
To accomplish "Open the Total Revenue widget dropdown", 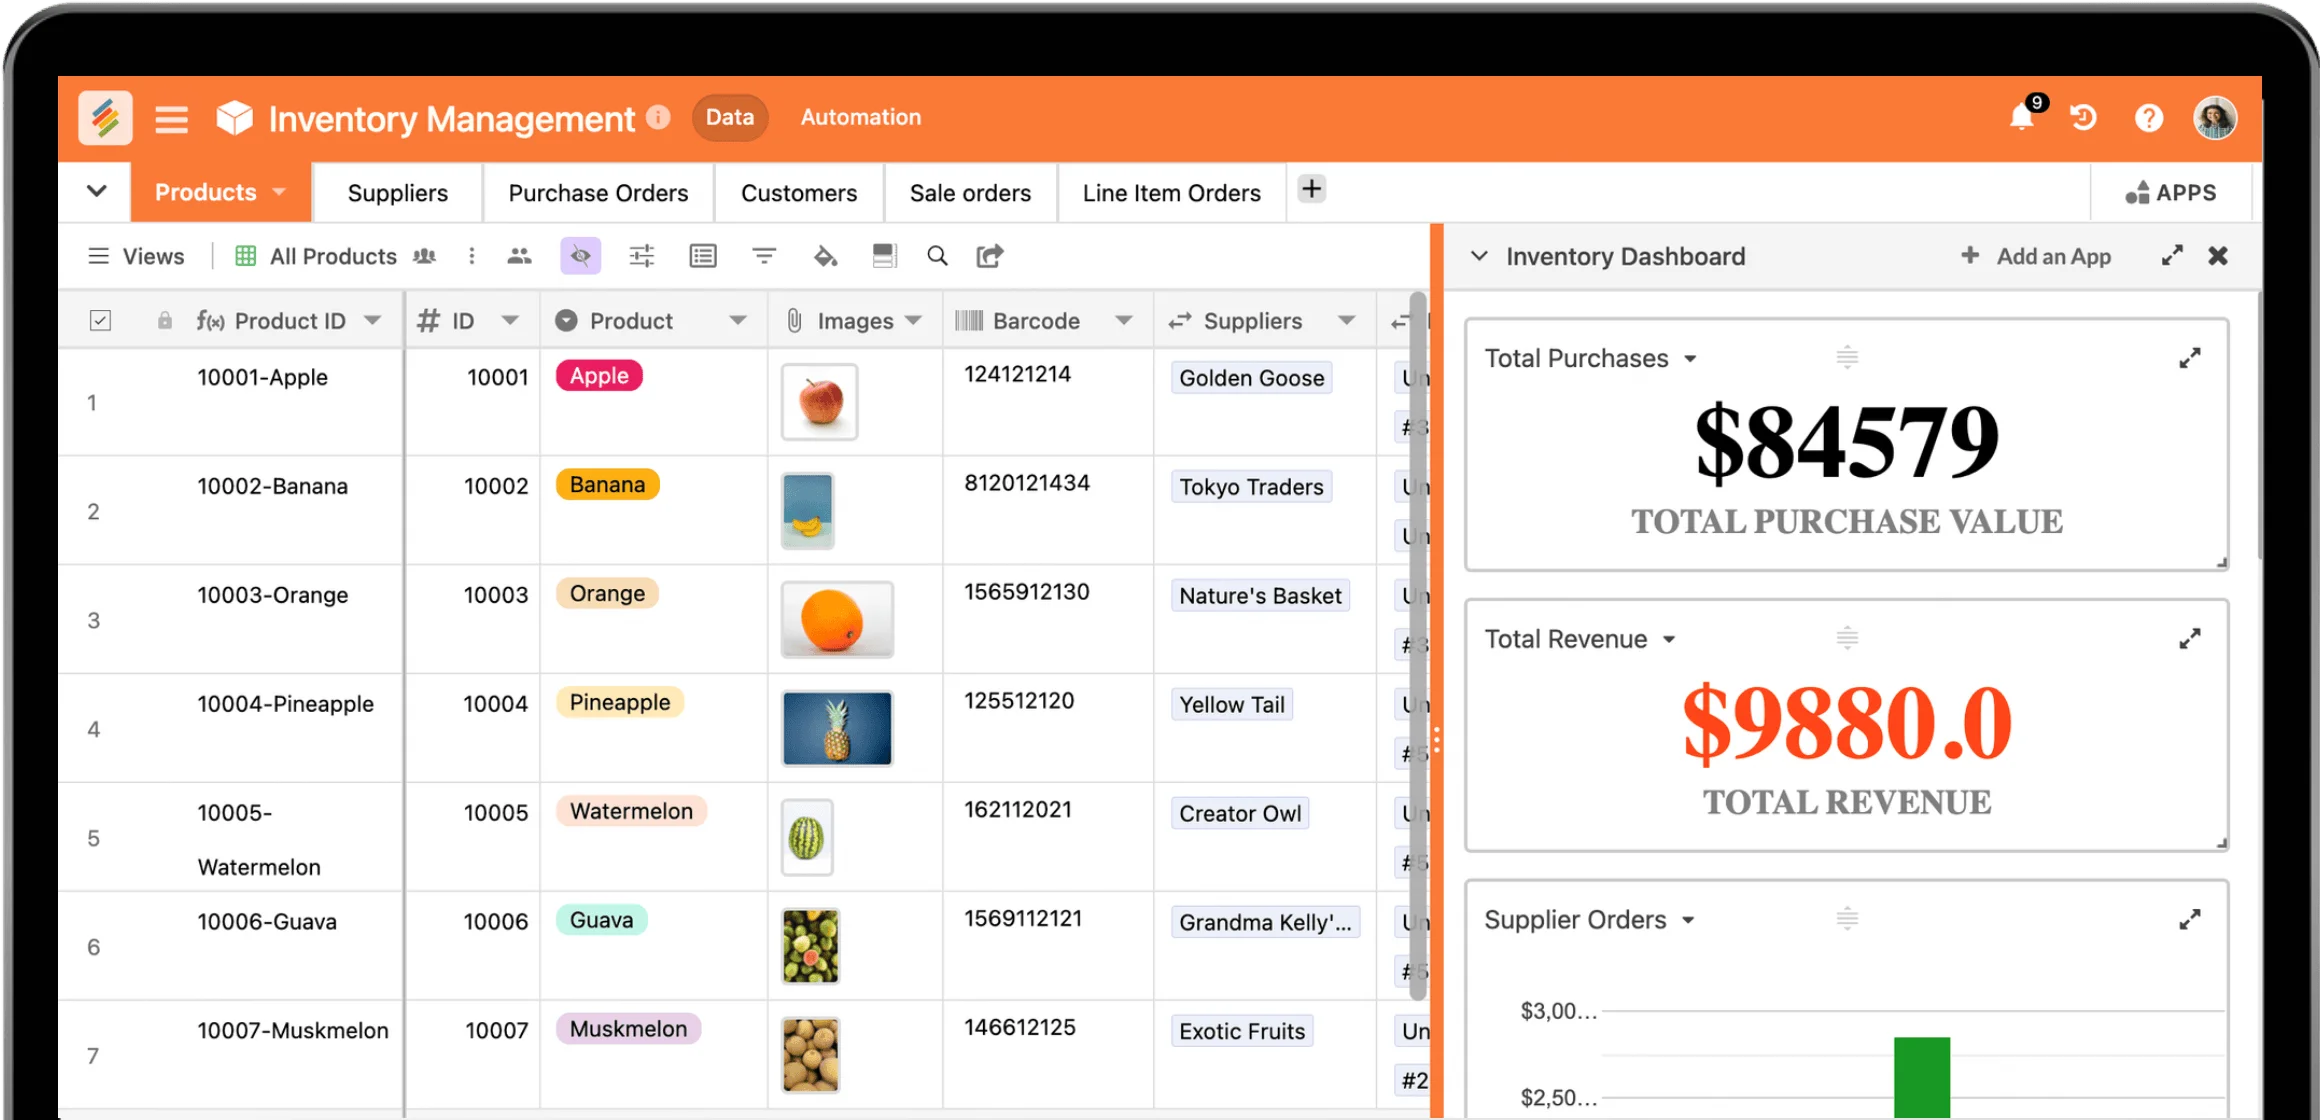I will (x=1669, y=640).
